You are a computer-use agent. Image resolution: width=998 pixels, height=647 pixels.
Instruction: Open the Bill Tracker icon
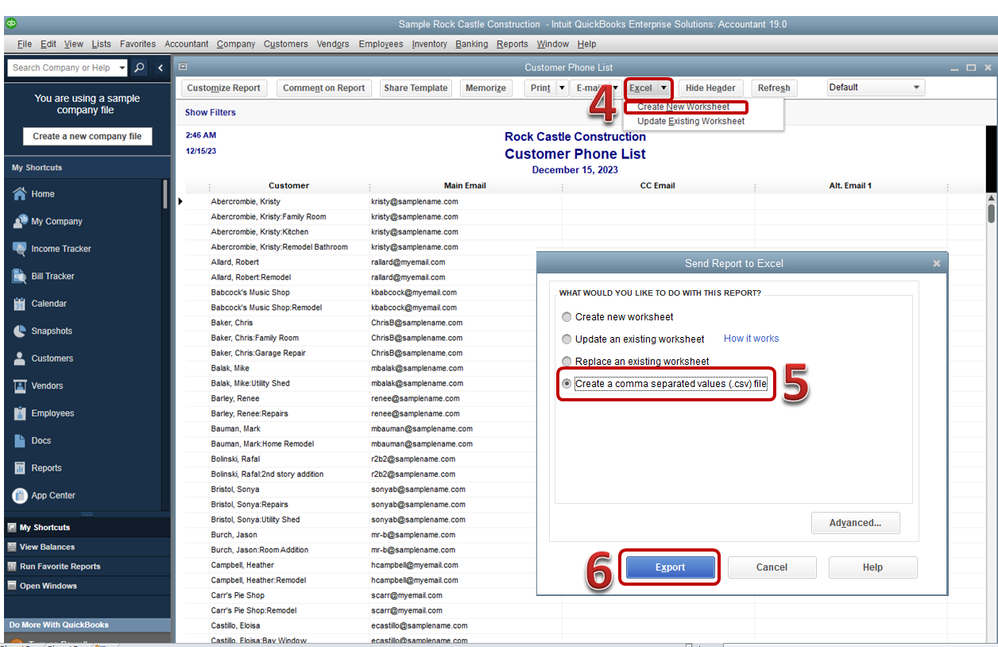(20, 276)
